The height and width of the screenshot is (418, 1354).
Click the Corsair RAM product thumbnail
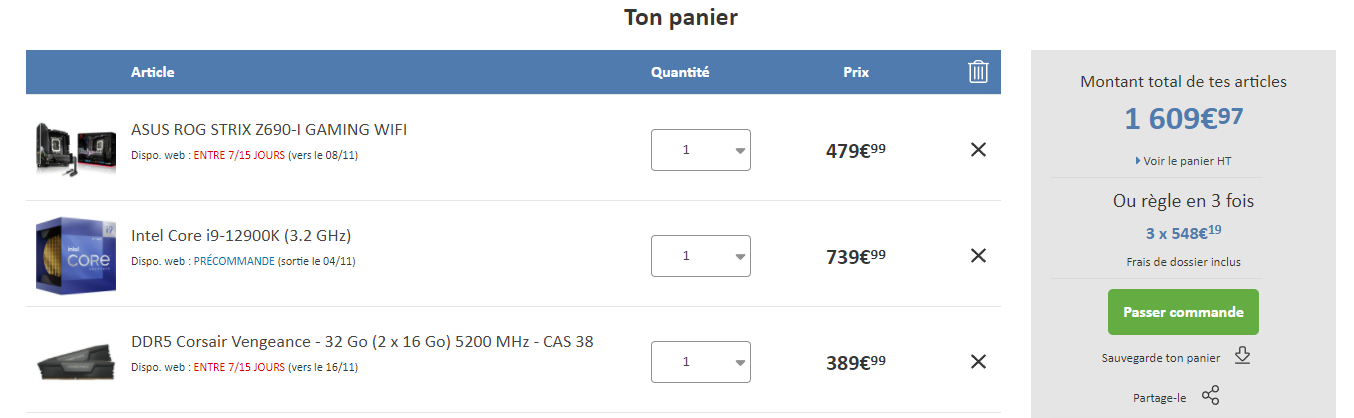[72, 362]
